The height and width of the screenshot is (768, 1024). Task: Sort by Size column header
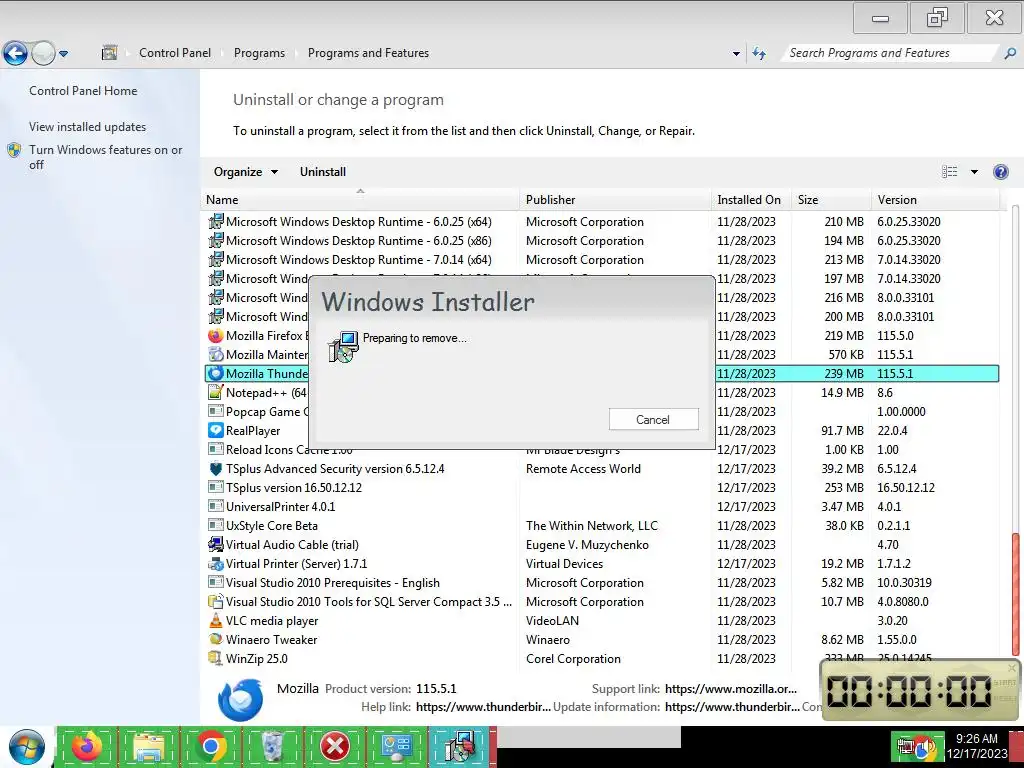[x=831, y=200]
